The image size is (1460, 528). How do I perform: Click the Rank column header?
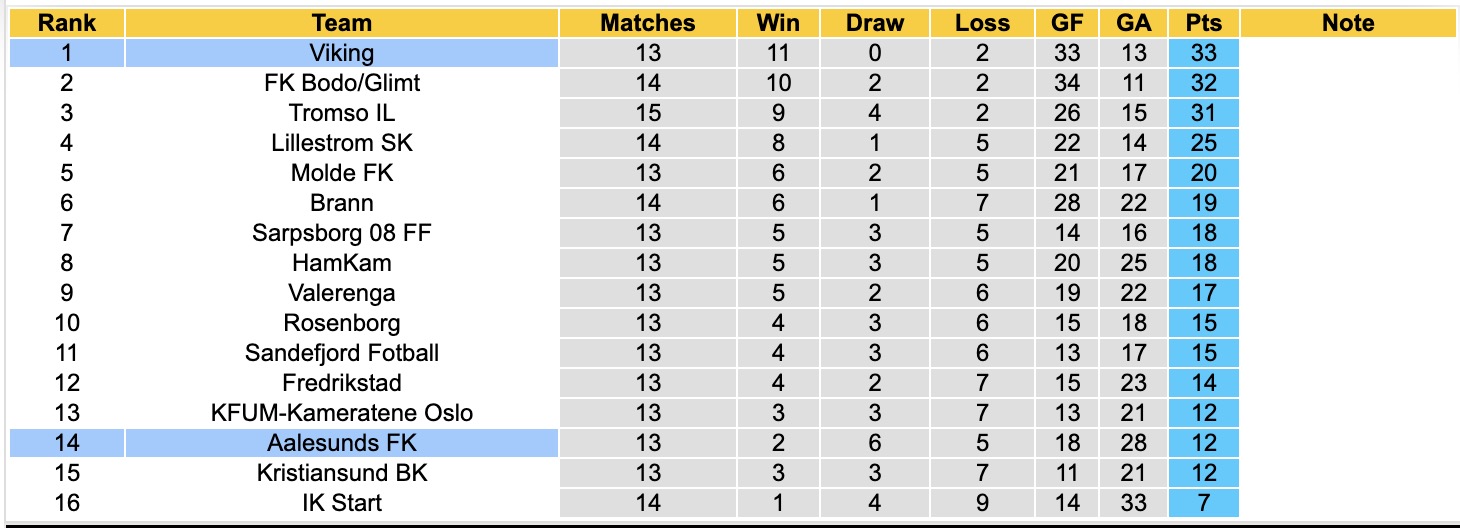pyautogui.click(x=68, y=23)
